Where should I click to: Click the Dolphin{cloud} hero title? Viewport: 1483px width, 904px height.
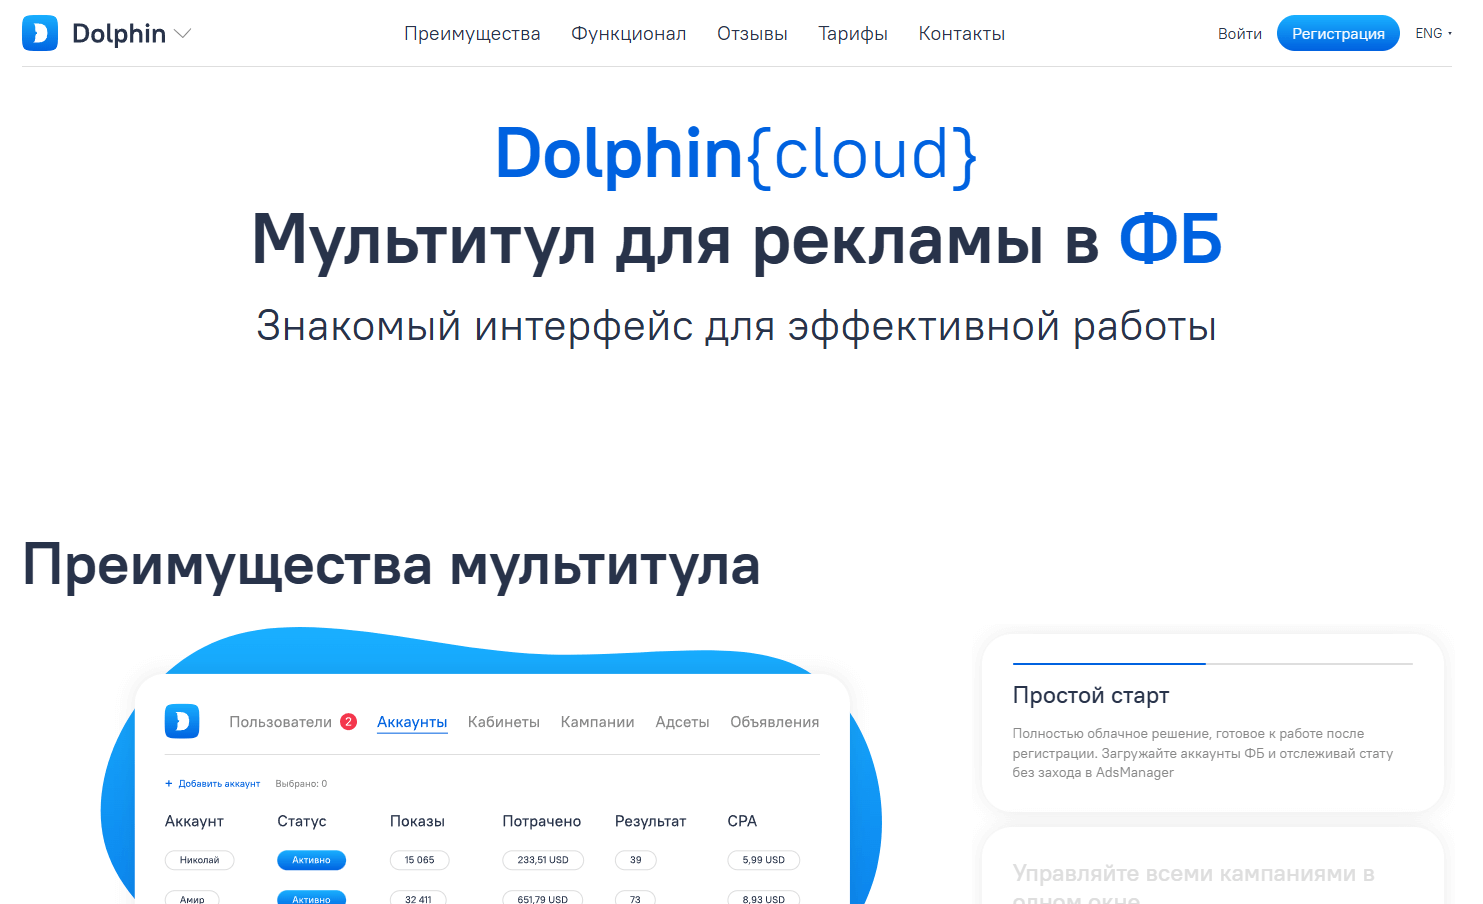[736, 154]
